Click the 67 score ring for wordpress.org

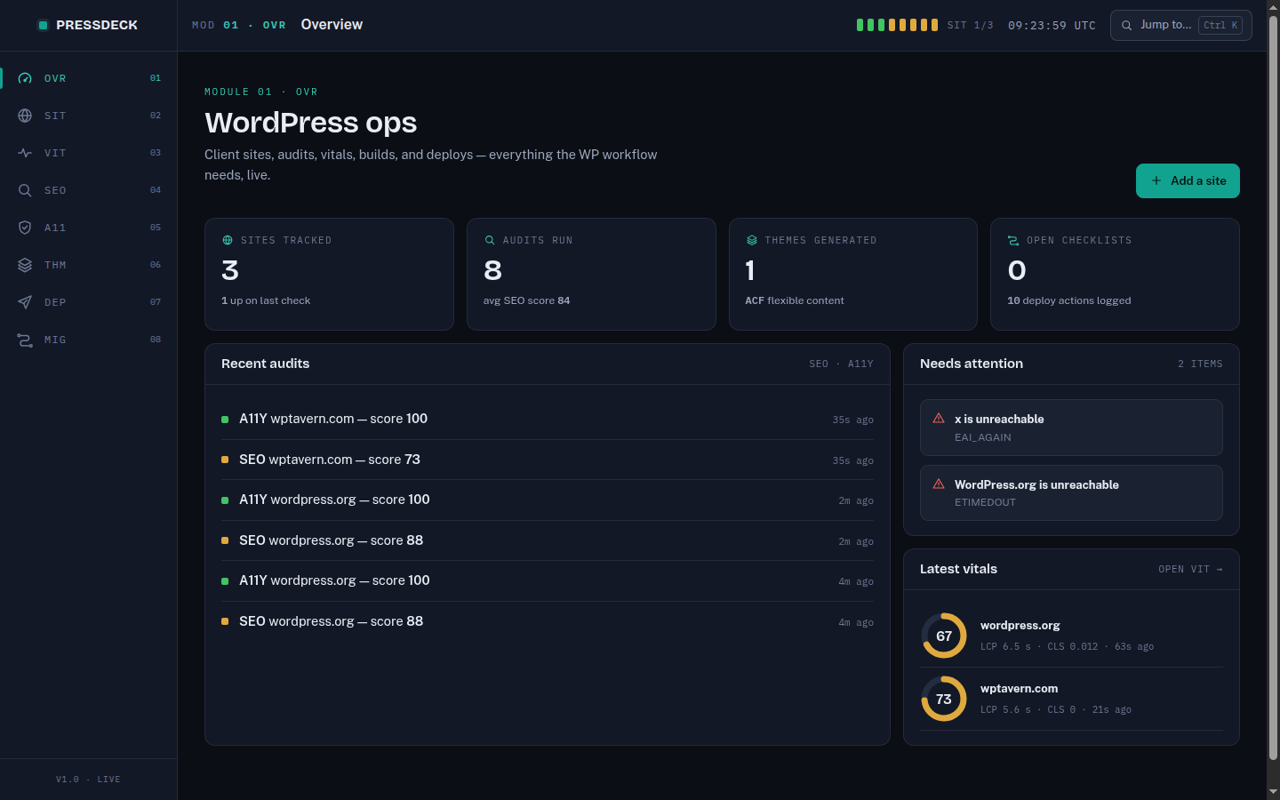[x=944, y=636]
